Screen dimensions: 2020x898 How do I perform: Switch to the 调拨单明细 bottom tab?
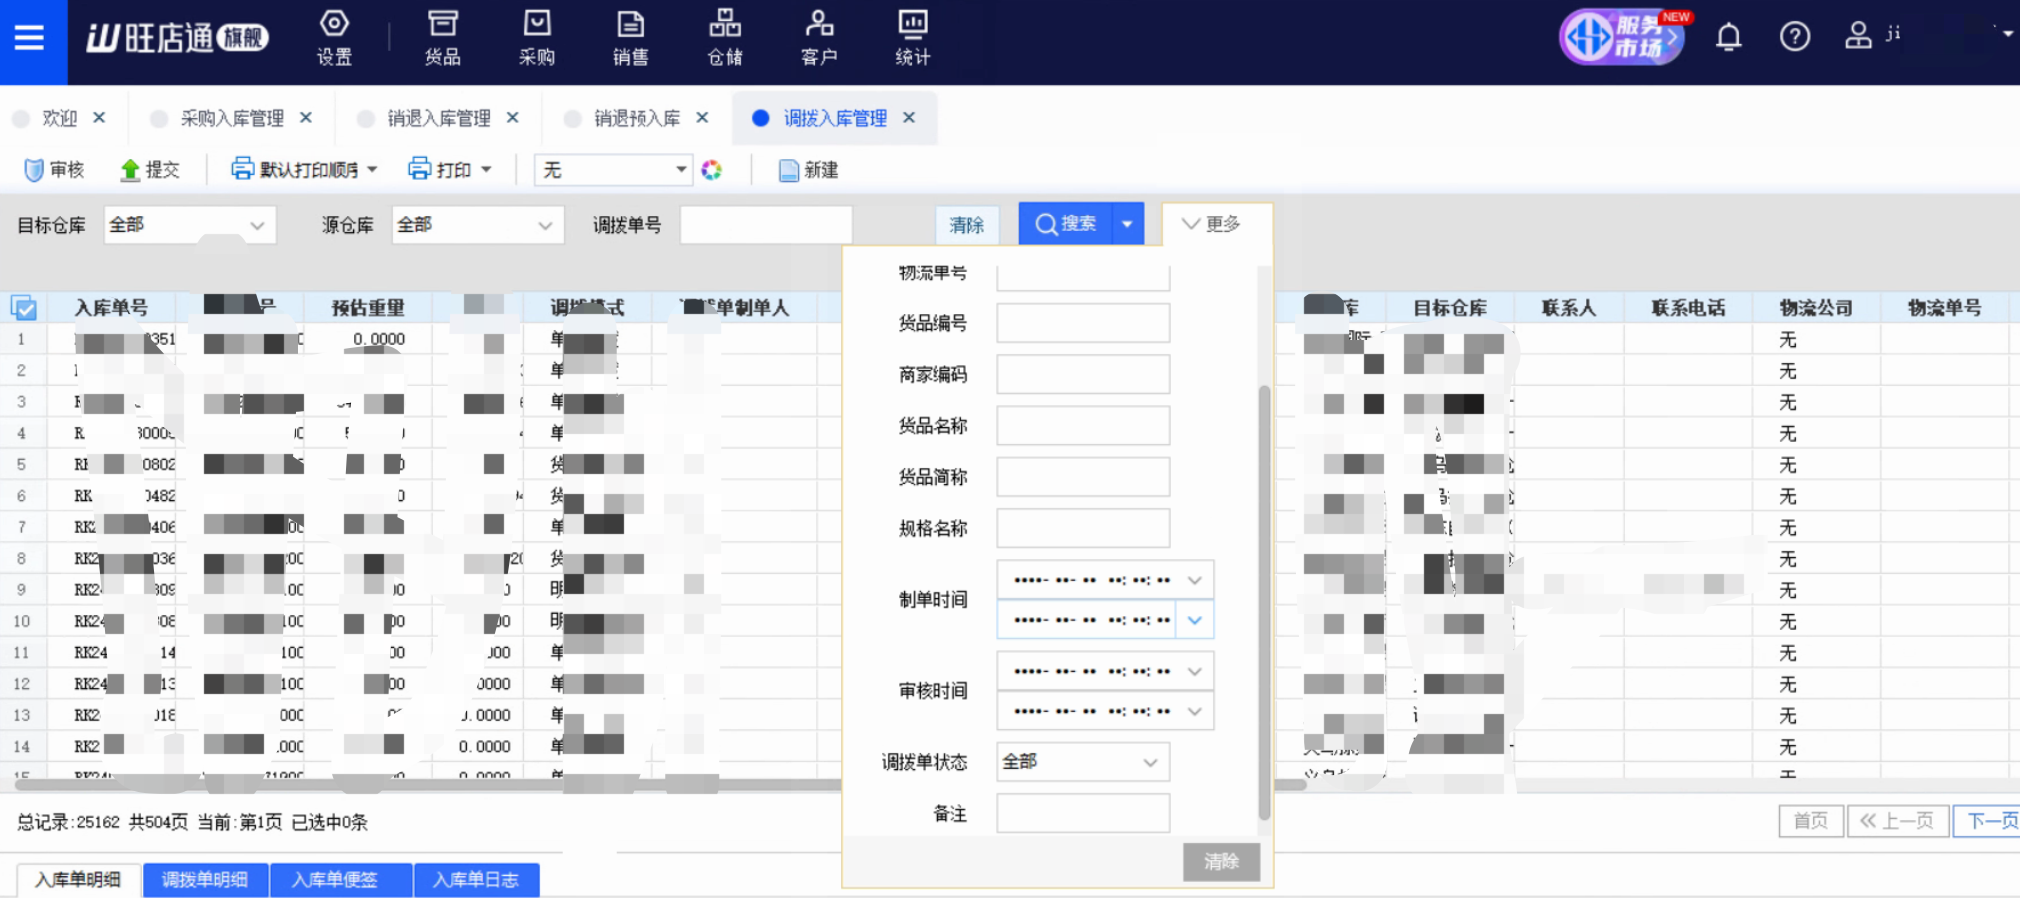click(x=205, y=879)
